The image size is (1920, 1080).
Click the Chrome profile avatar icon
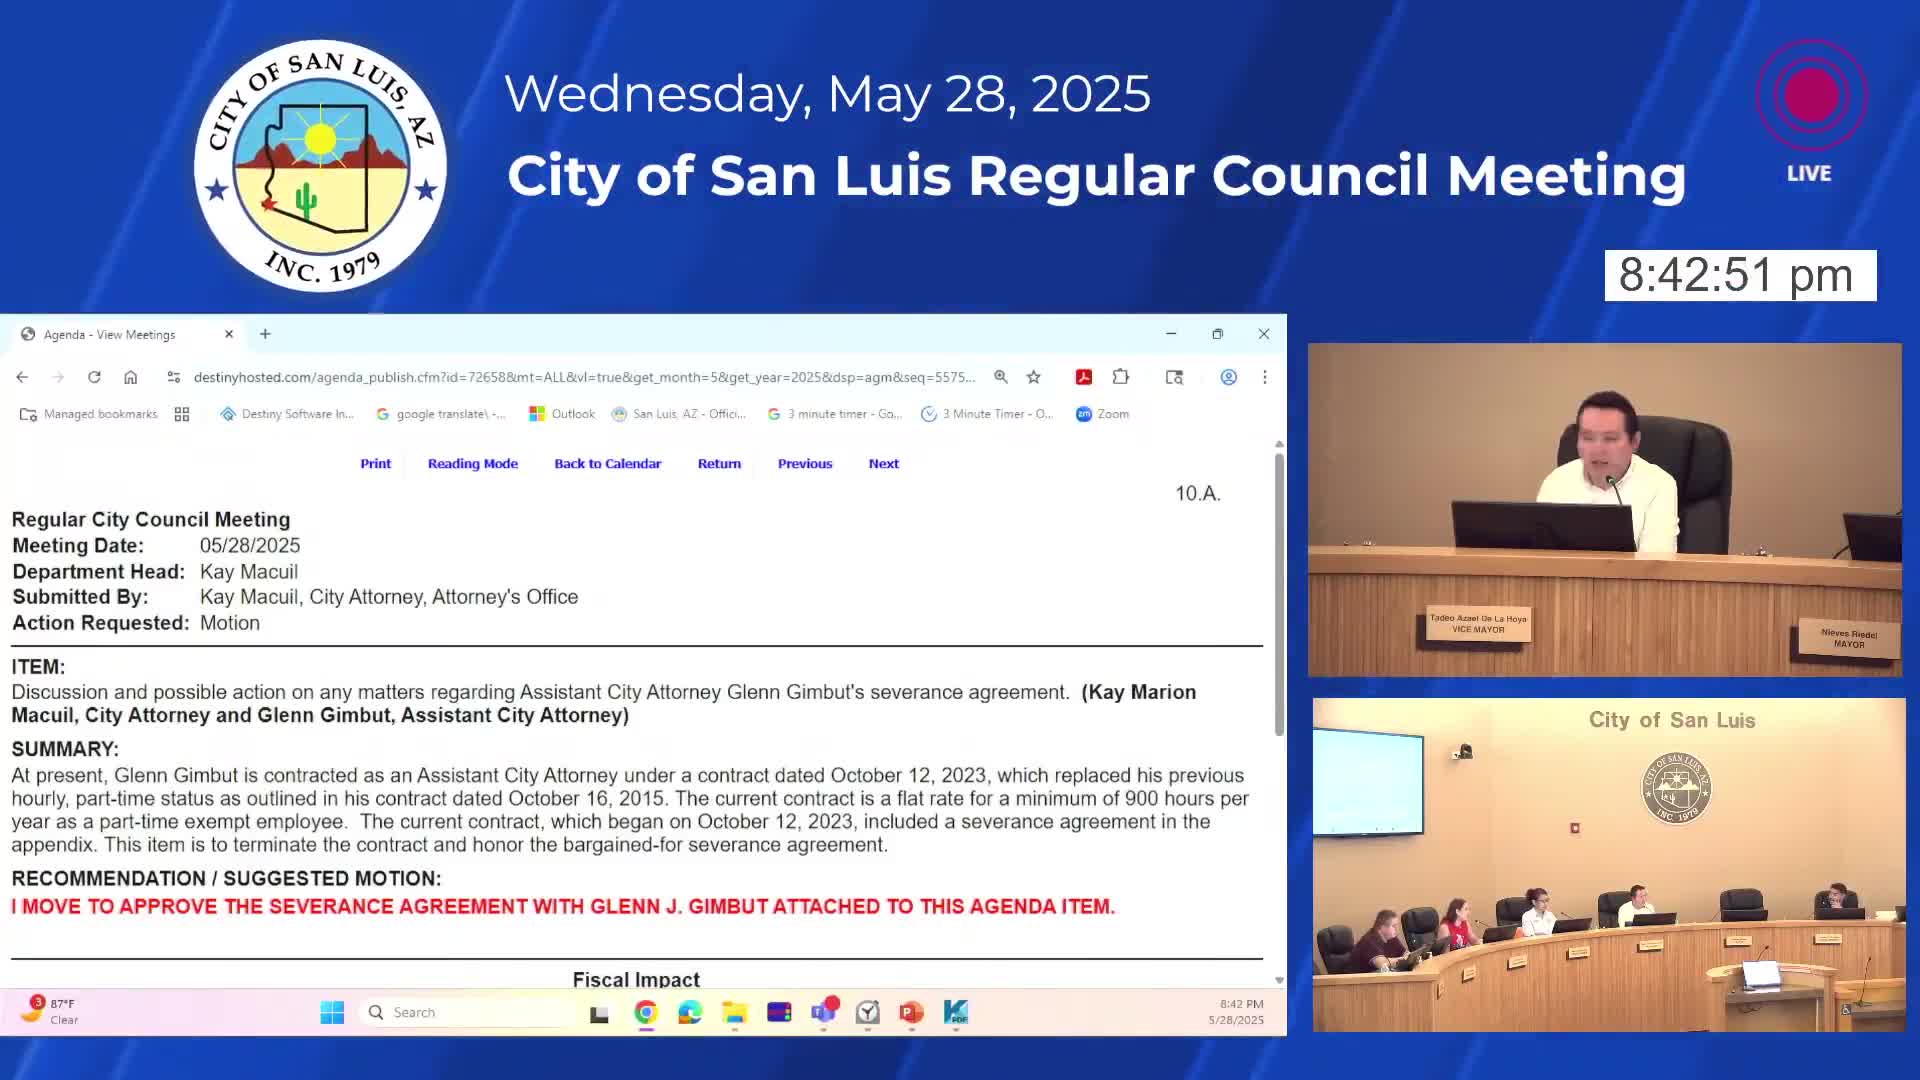tap(1229, 377)
